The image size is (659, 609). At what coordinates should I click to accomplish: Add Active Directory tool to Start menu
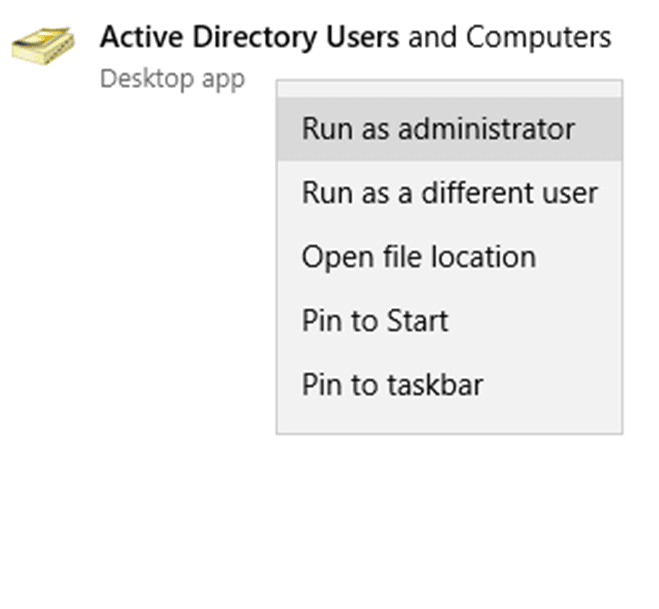(x=374, y=321)
